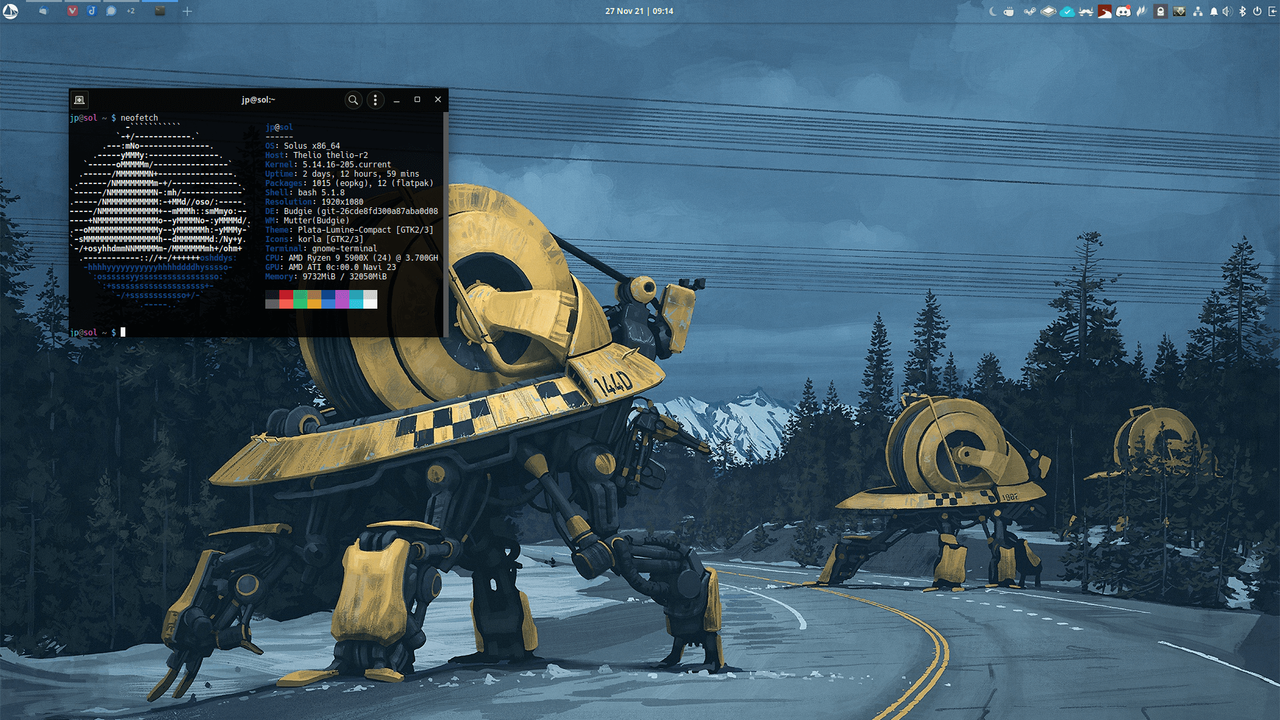Image resolution: width=1280 pixels, height=720 pixels.
Task: Open the power session menu
Action: pos(1257,11)
